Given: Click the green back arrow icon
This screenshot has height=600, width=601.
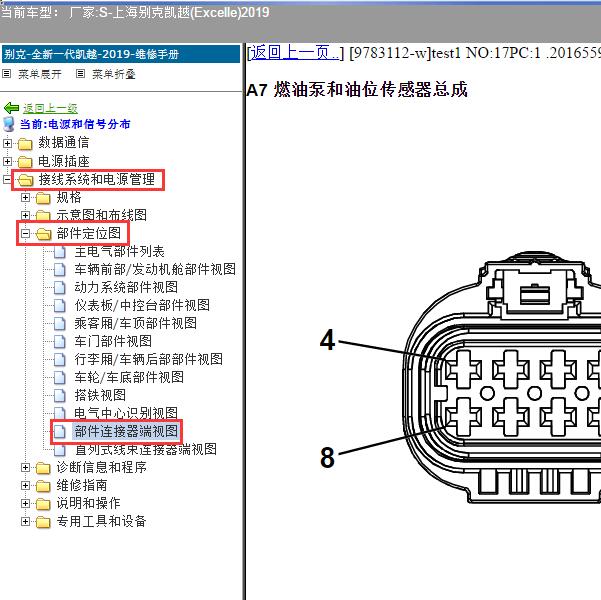Looking at the screenshot, I should point(11,108).
